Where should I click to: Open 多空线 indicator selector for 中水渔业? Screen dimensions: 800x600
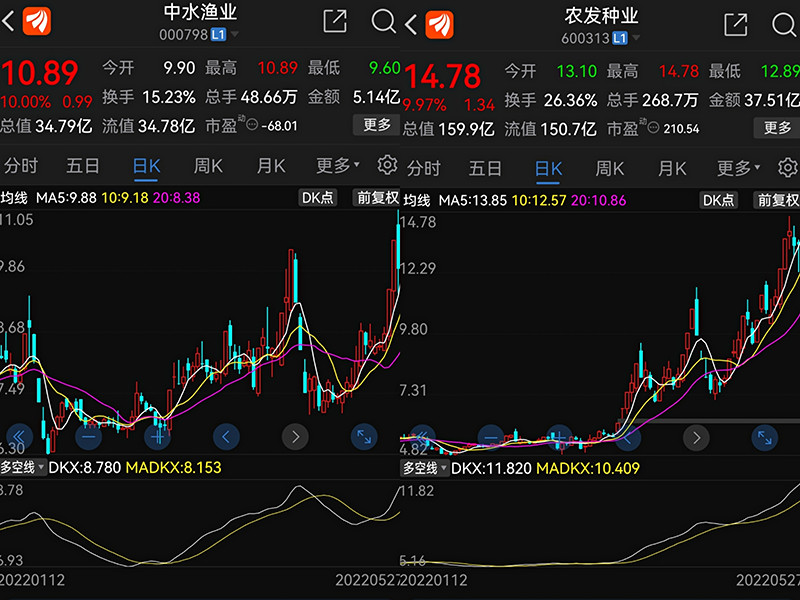point(22,467)
